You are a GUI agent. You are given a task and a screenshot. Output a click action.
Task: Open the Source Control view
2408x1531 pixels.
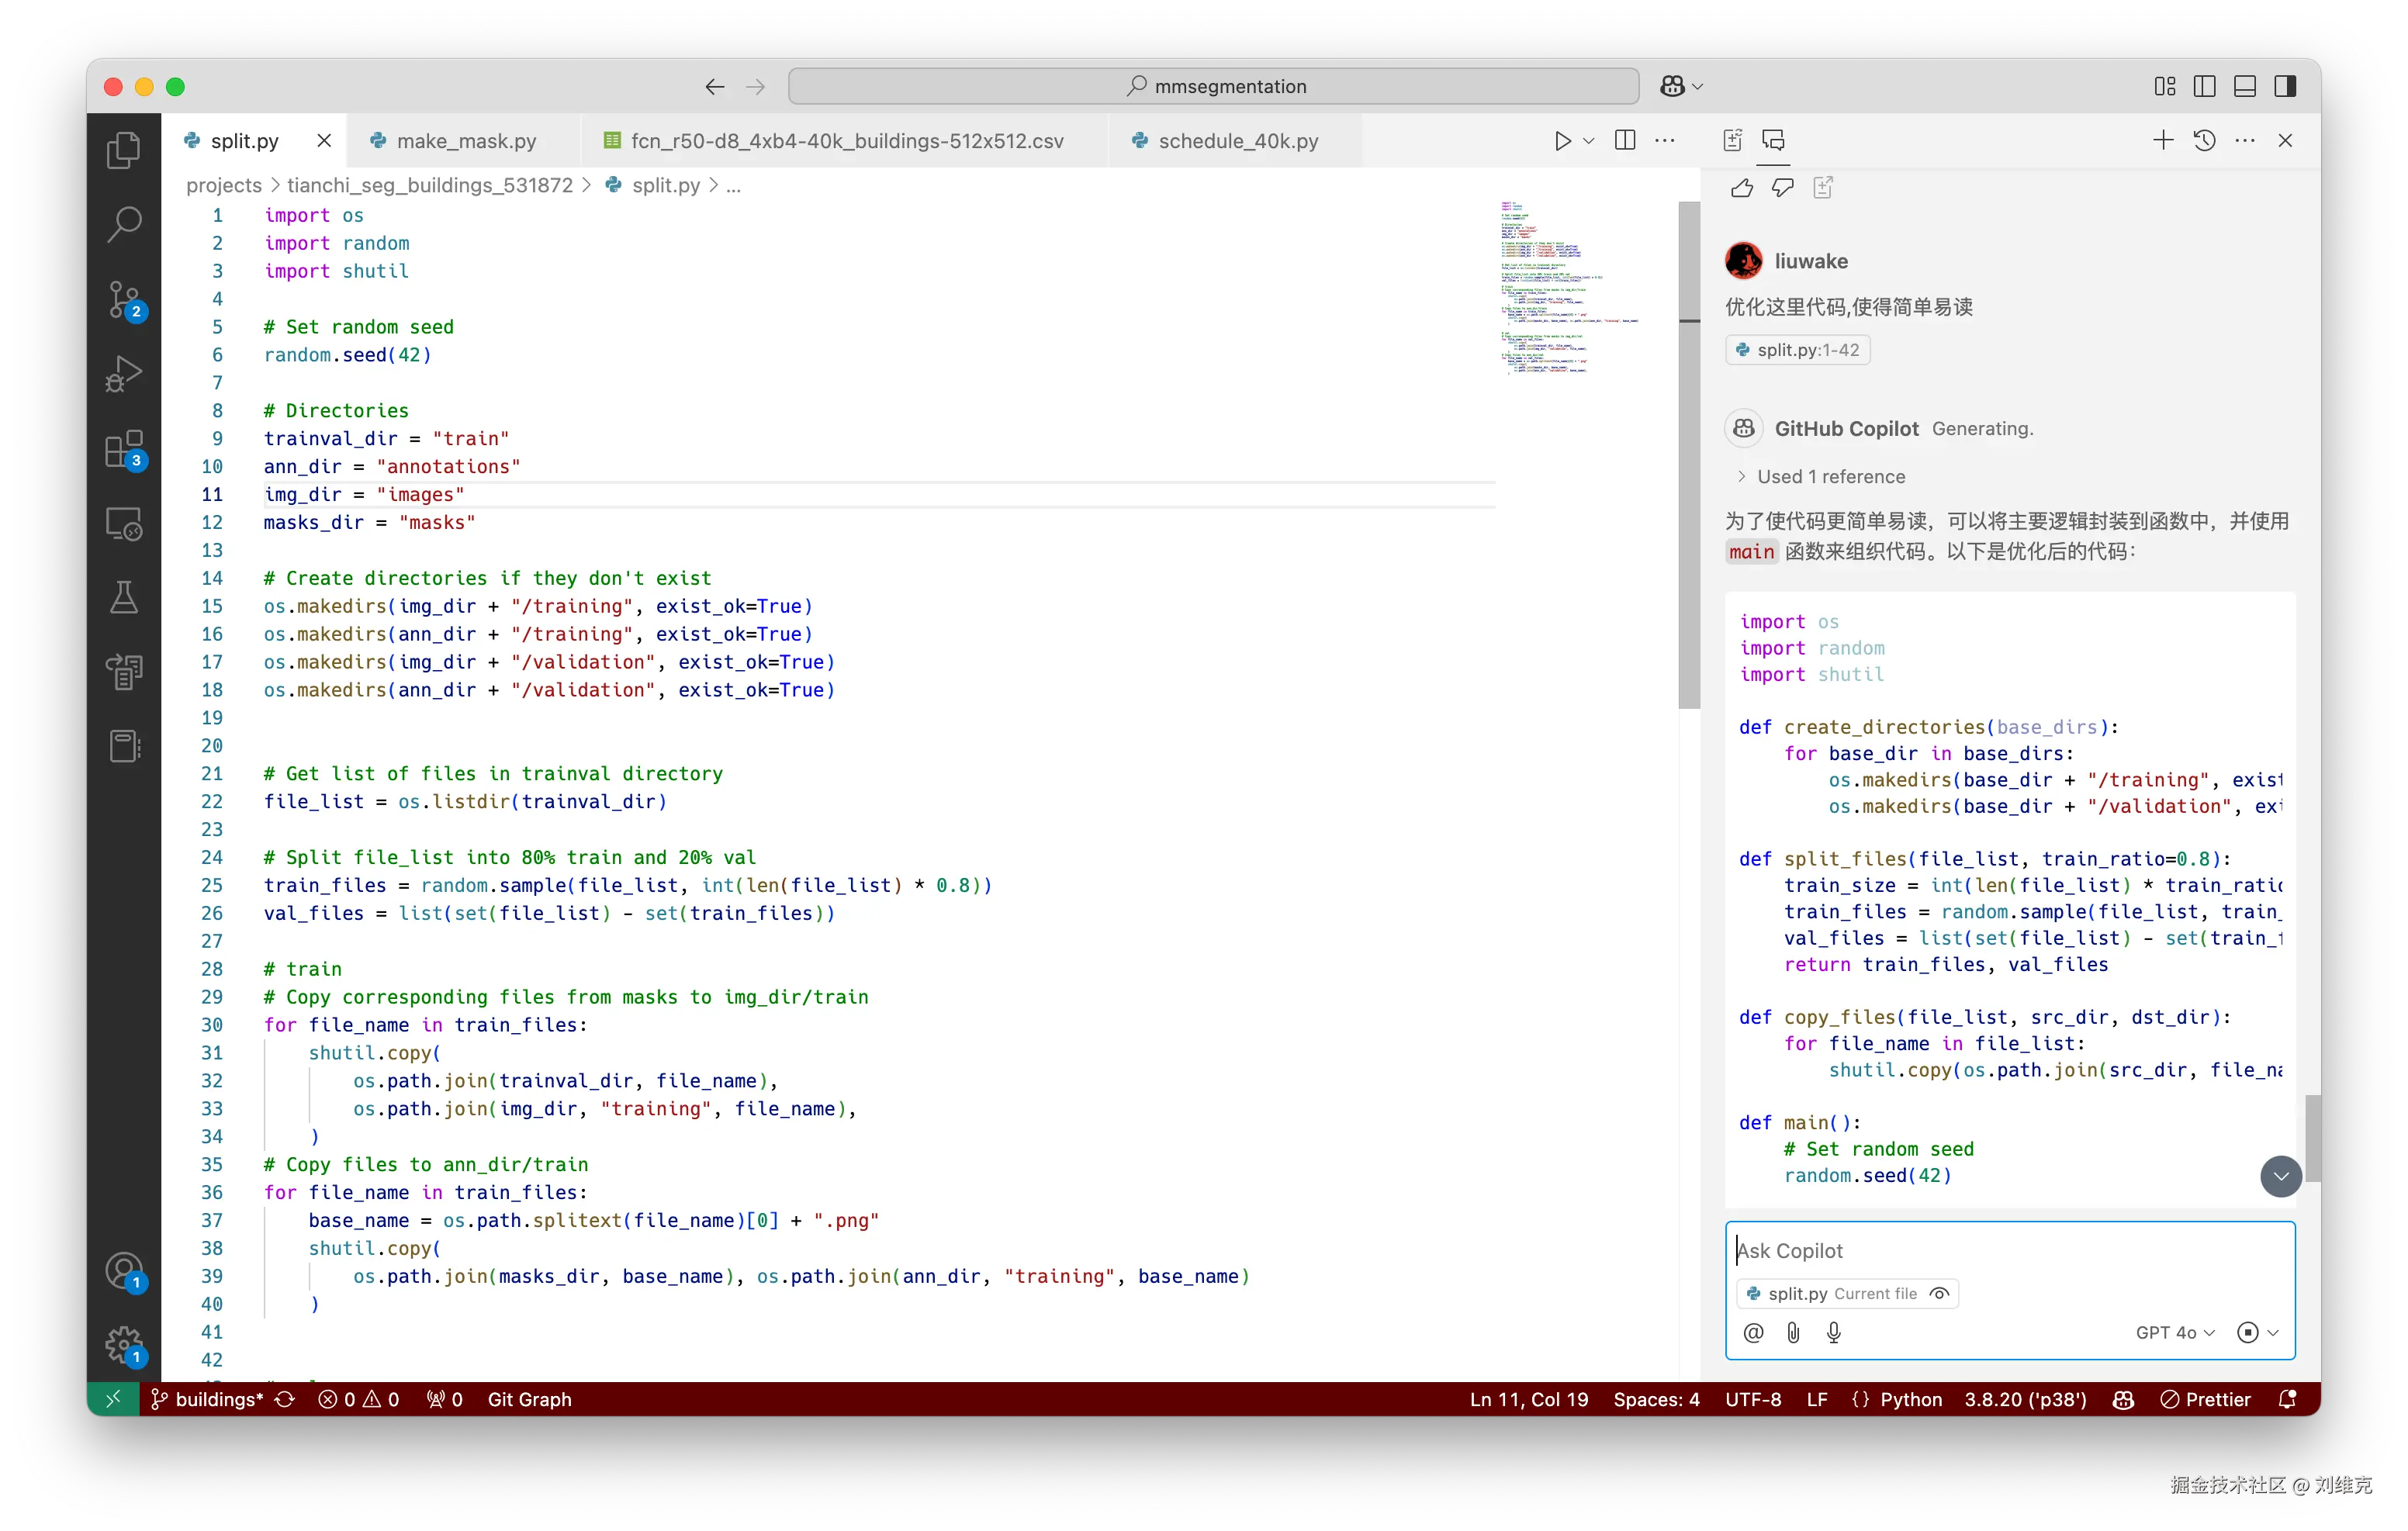click(x=124, y=298)
